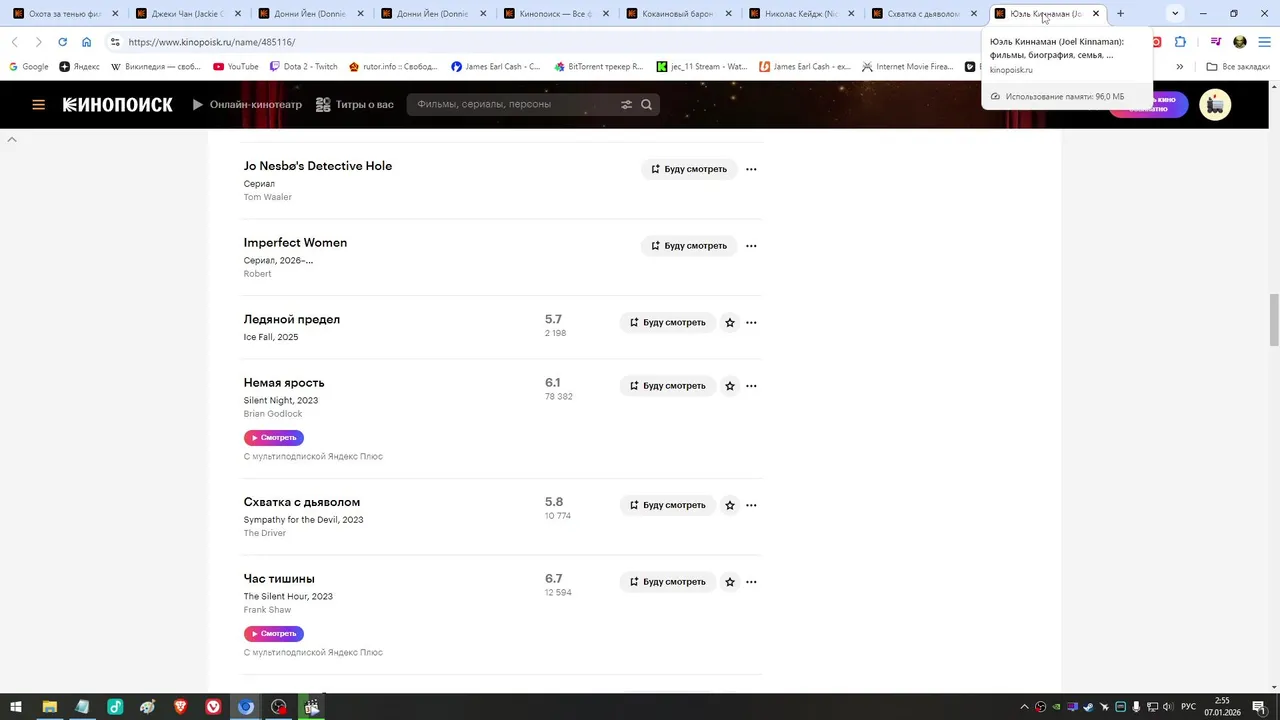Toggle Буду смотреть for Час тишины
This screenshot has height=720, width=1280.
[x=668, y=582]
